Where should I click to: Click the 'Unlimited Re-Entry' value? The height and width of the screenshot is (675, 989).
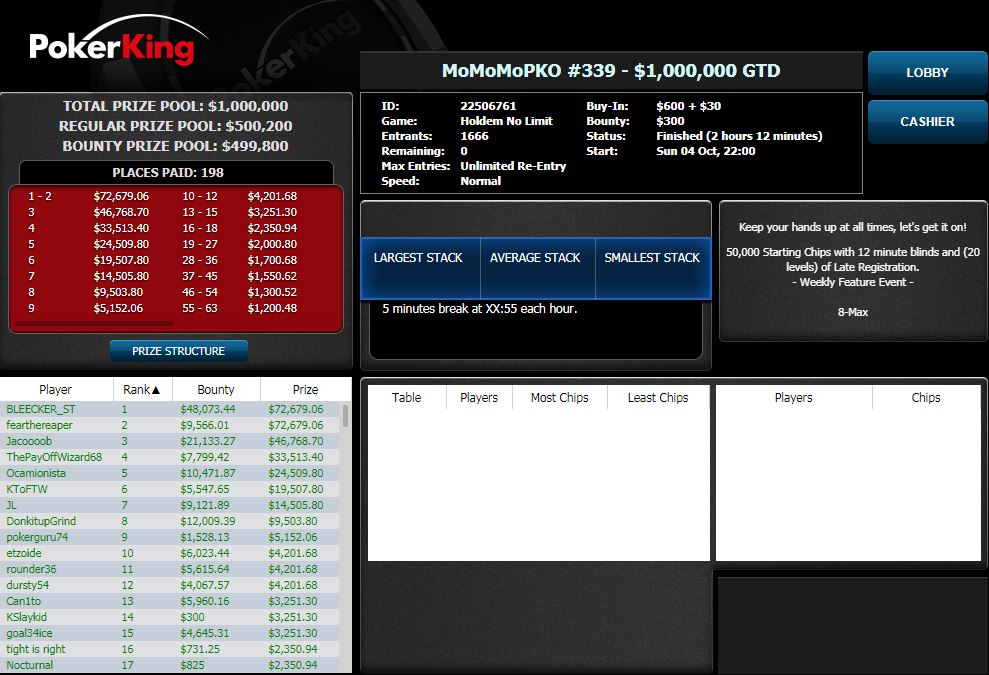(x=513, y=166)
